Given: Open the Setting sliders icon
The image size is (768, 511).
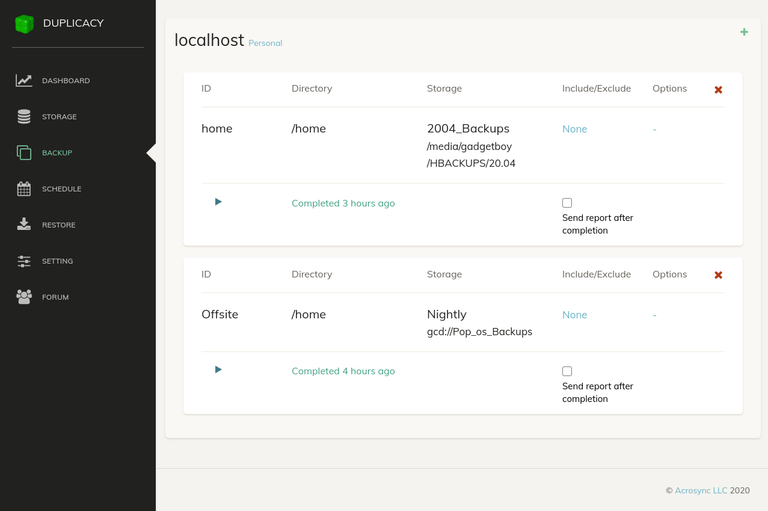Looking at the screenshot, I should click(x=24, y=261).
